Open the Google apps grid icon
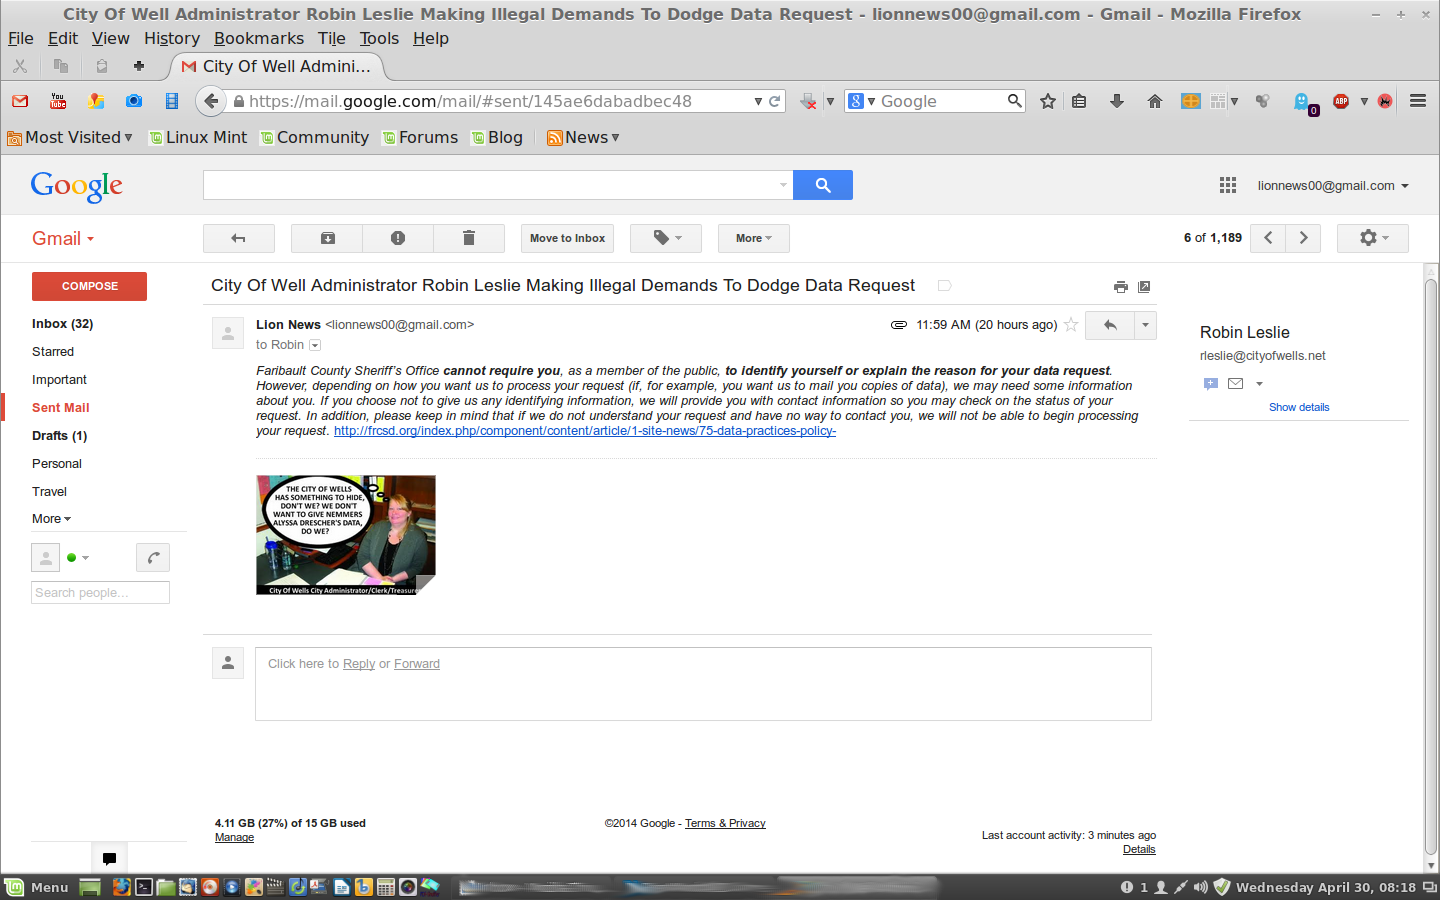 pyautogui.click(x=1228, y=185)
